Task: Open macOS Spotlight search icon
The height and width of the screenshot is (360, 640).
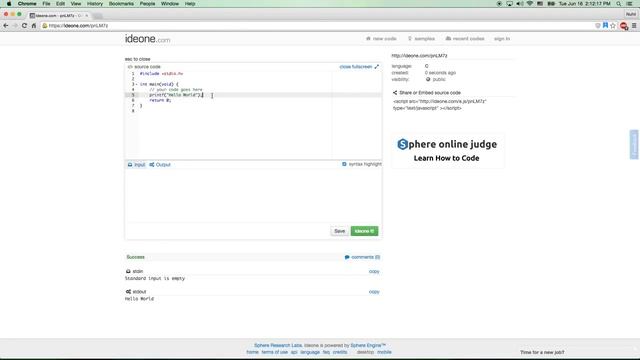Action: (619, 4)
